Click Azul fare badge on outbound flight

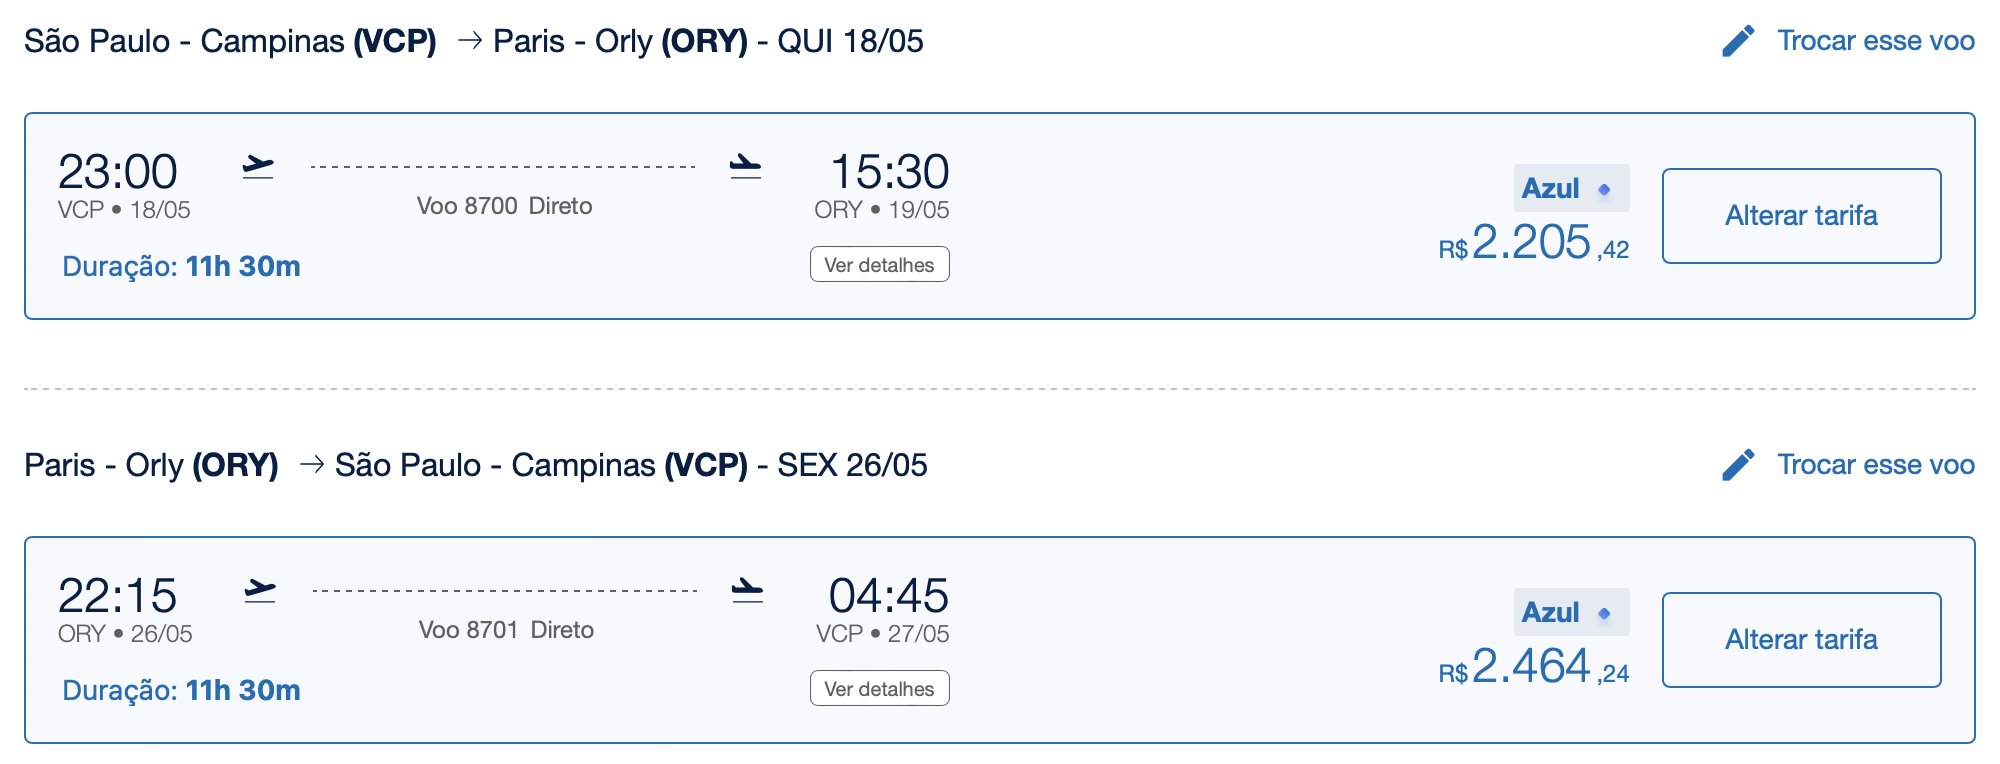[x=1571, y=188]
